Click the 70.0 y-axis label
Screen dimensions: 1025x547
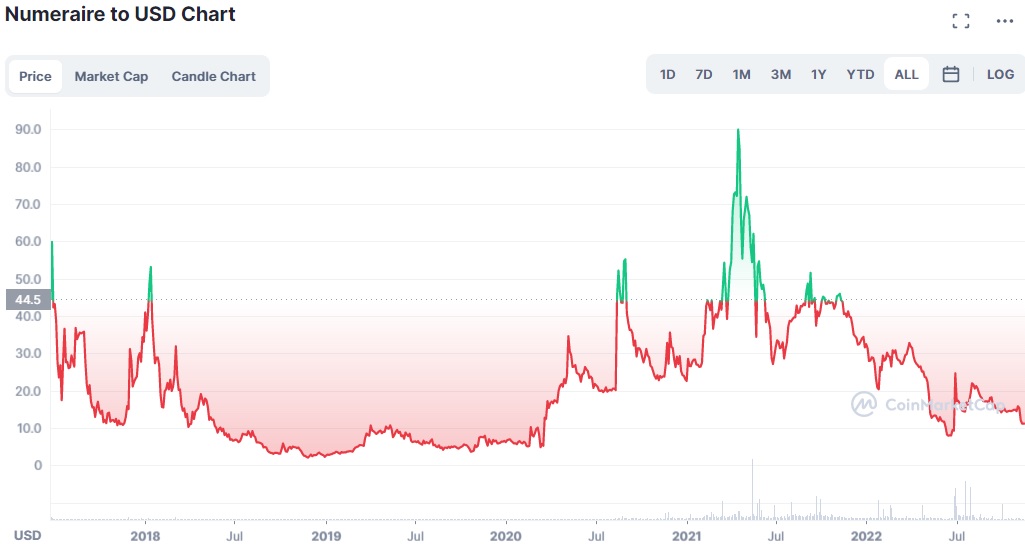click(x=28, y=205)
